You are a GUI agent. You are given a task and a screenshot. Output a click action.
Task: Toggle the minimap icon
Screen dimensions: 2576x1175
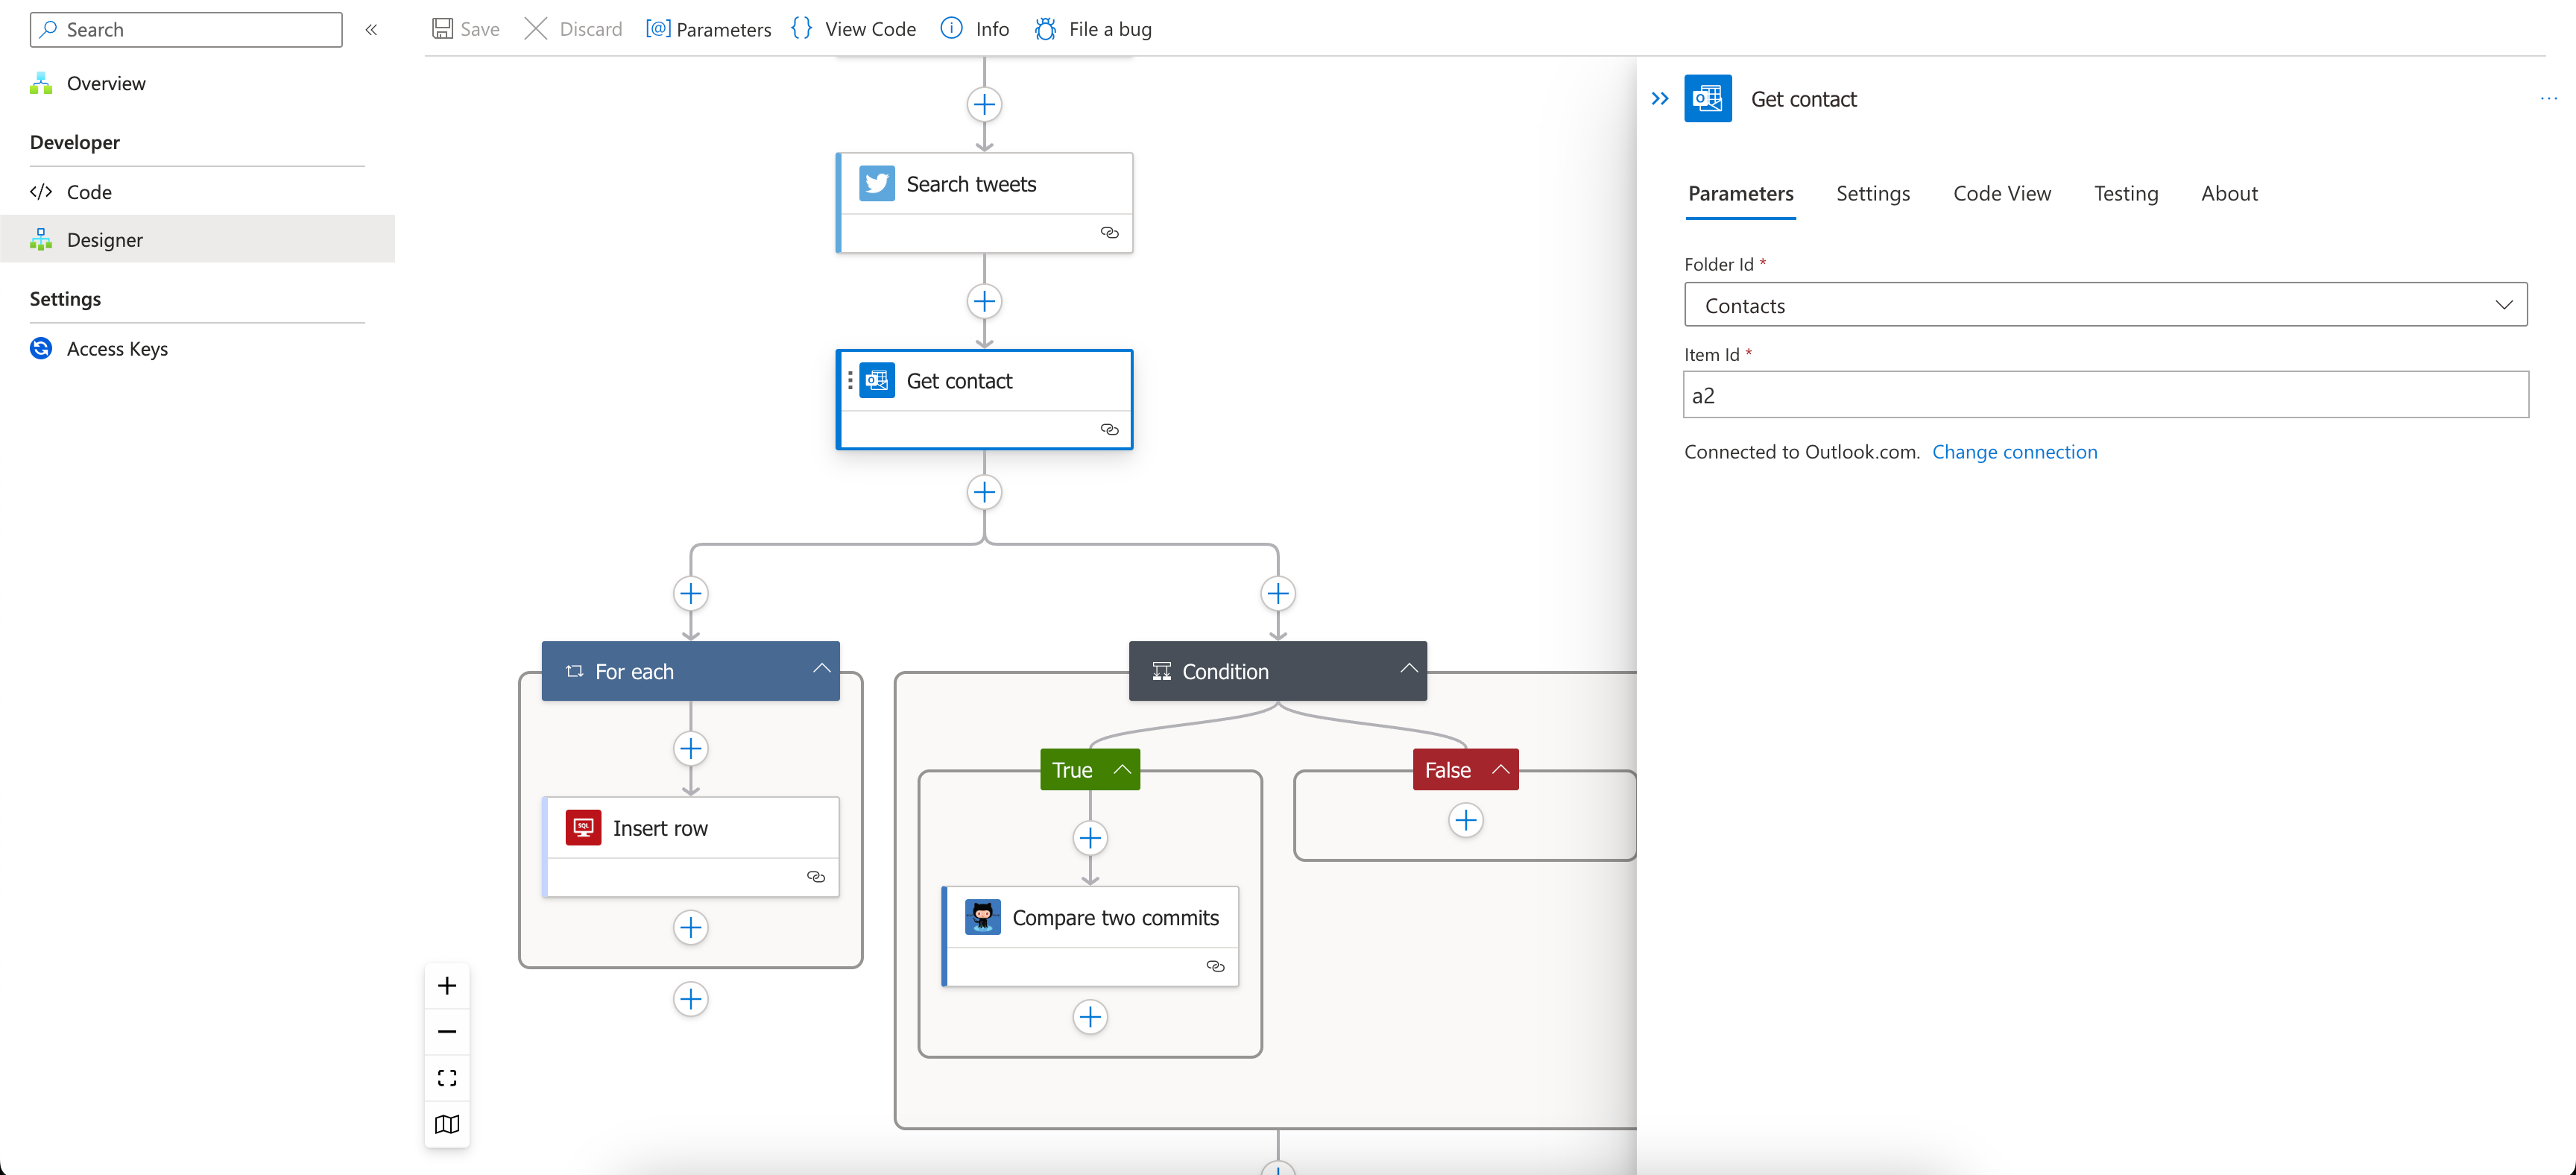coord(447,1124)
